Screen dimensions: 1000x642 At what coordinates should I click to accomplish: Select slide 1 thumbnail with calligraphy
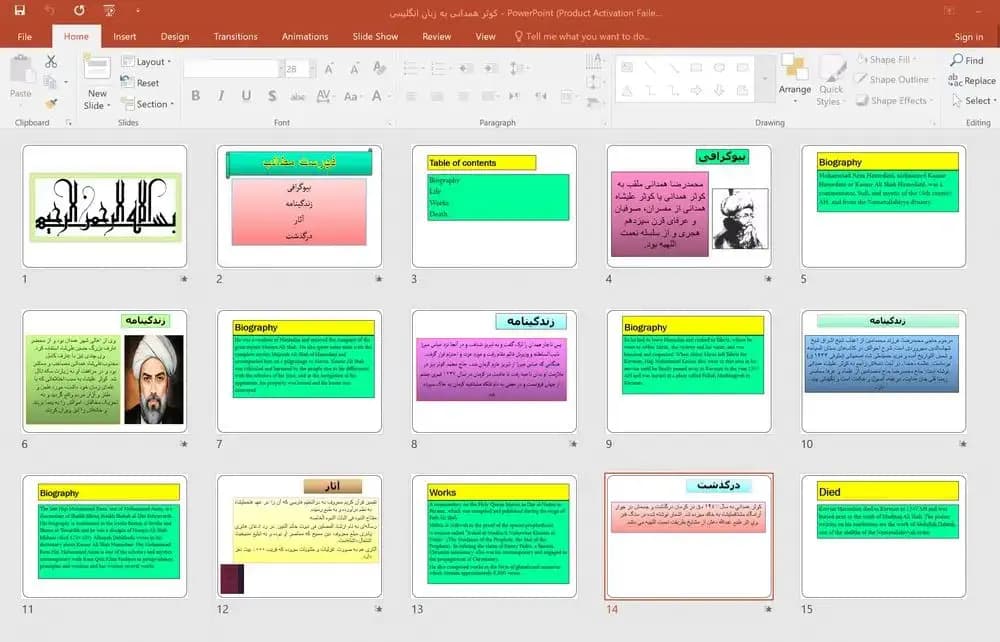105,206
